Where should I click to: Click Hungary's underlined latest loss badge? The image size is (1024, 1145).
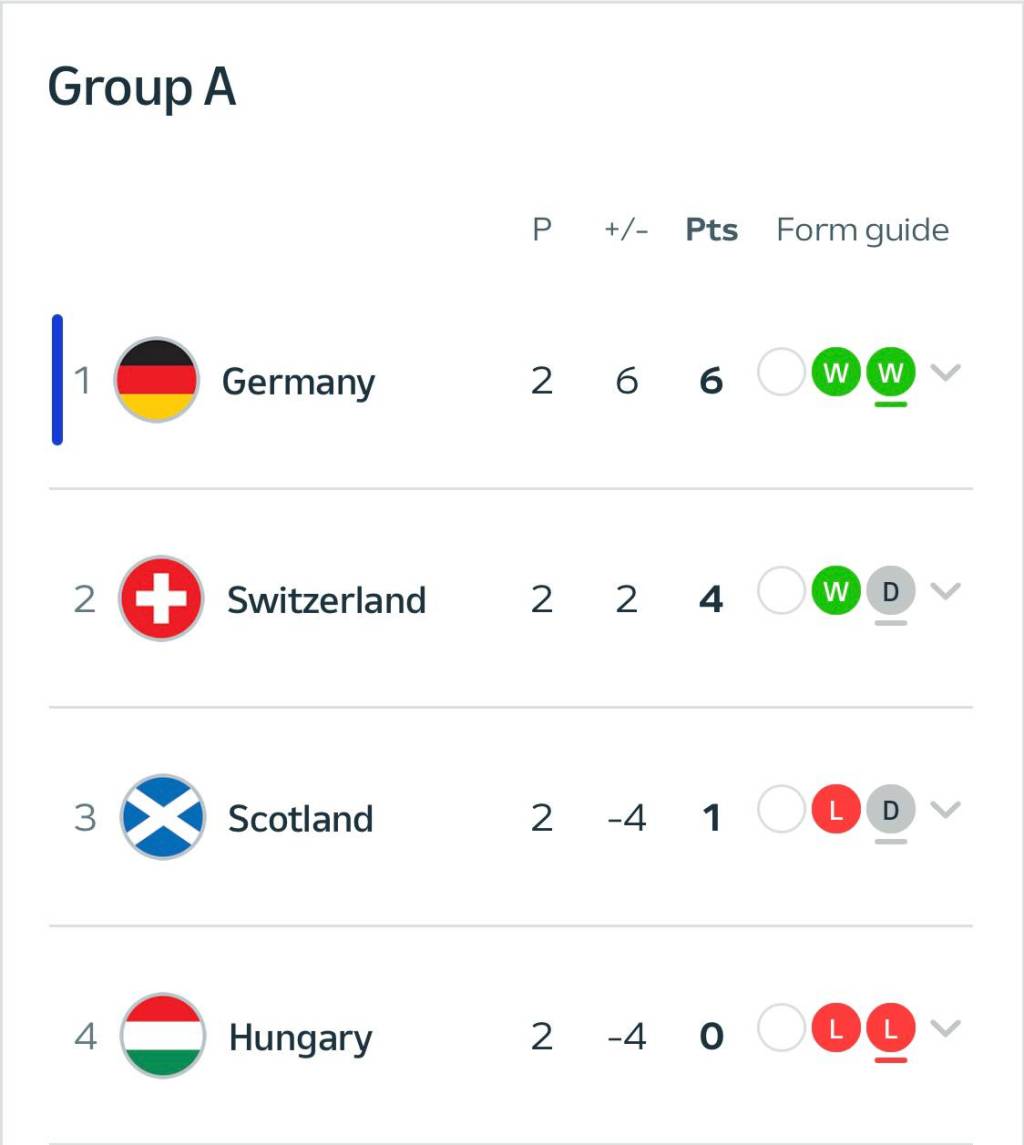click(x=890, y=1029)
